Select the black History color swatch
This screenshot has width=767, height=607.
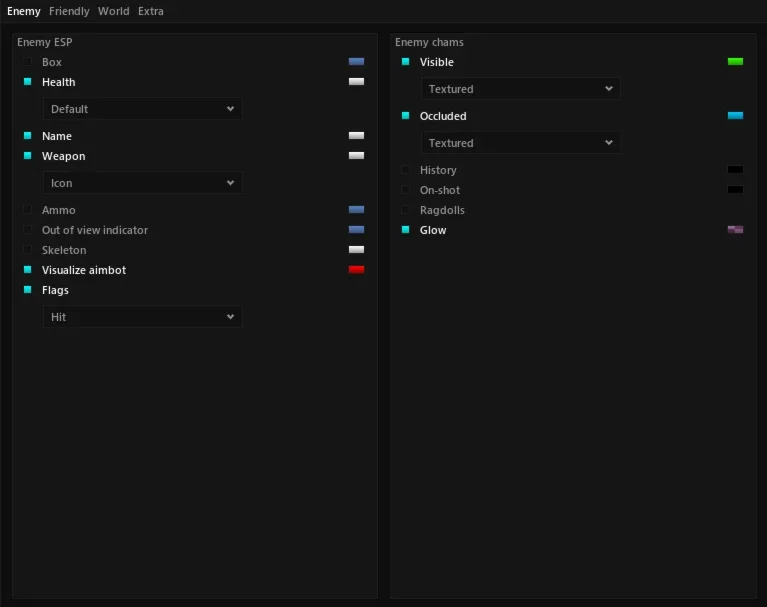coord(735,169)
